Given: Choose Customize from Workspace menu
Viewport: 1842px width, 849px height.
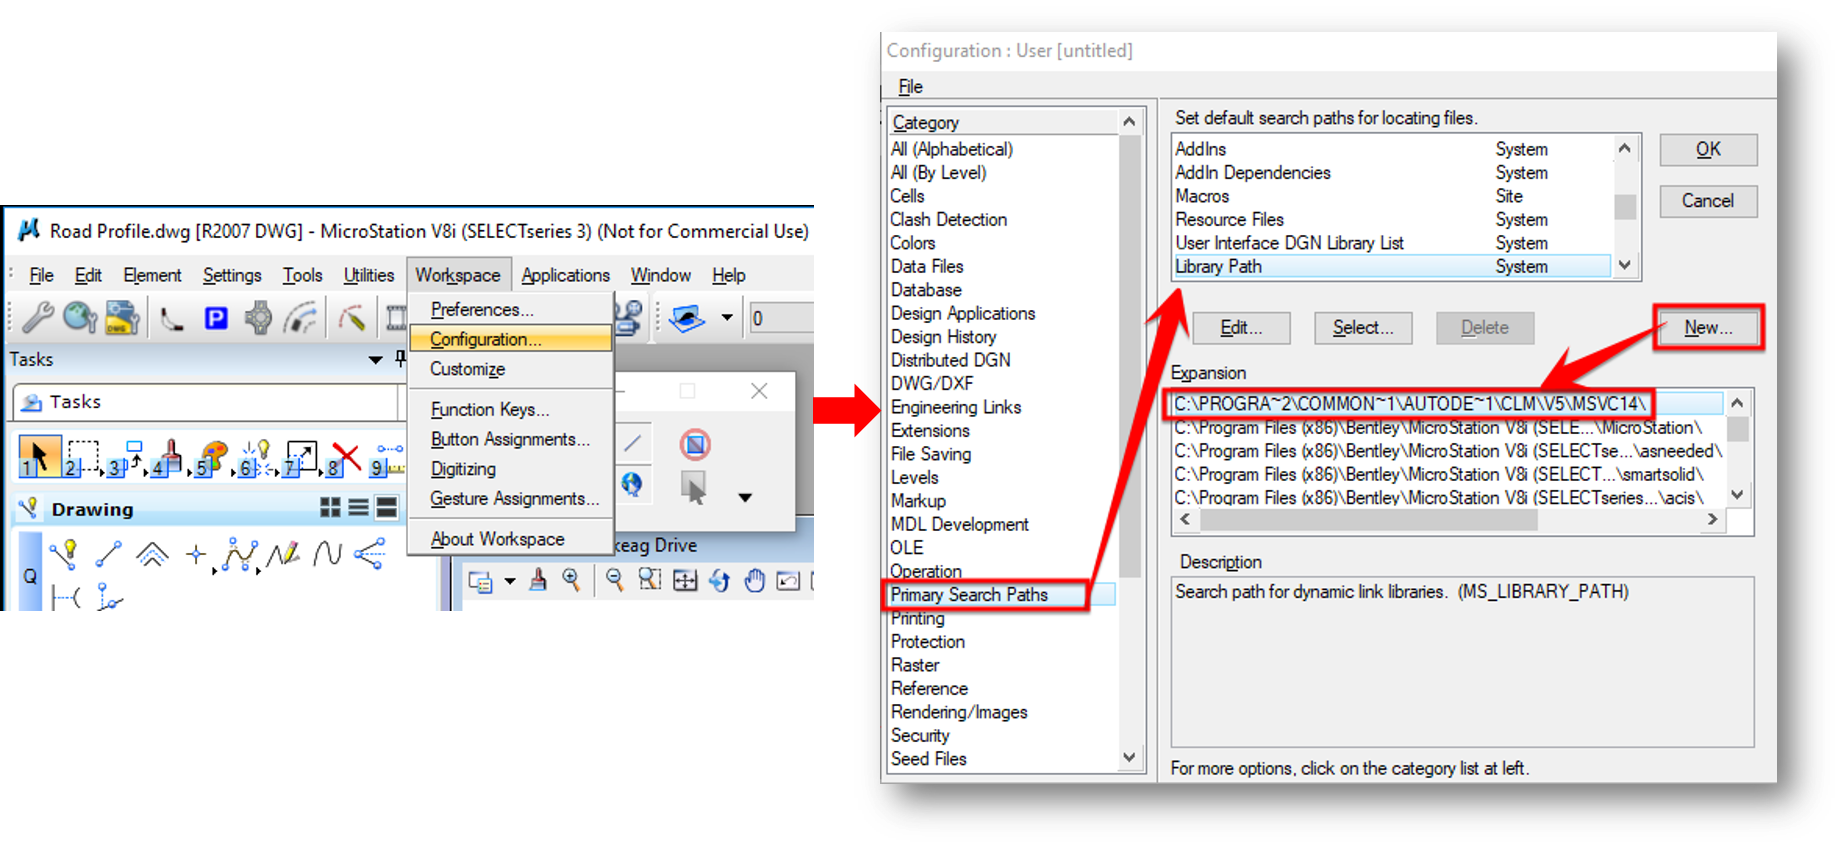Looking at the screenshot, I should pyautogui.click(x=467, y=369).
